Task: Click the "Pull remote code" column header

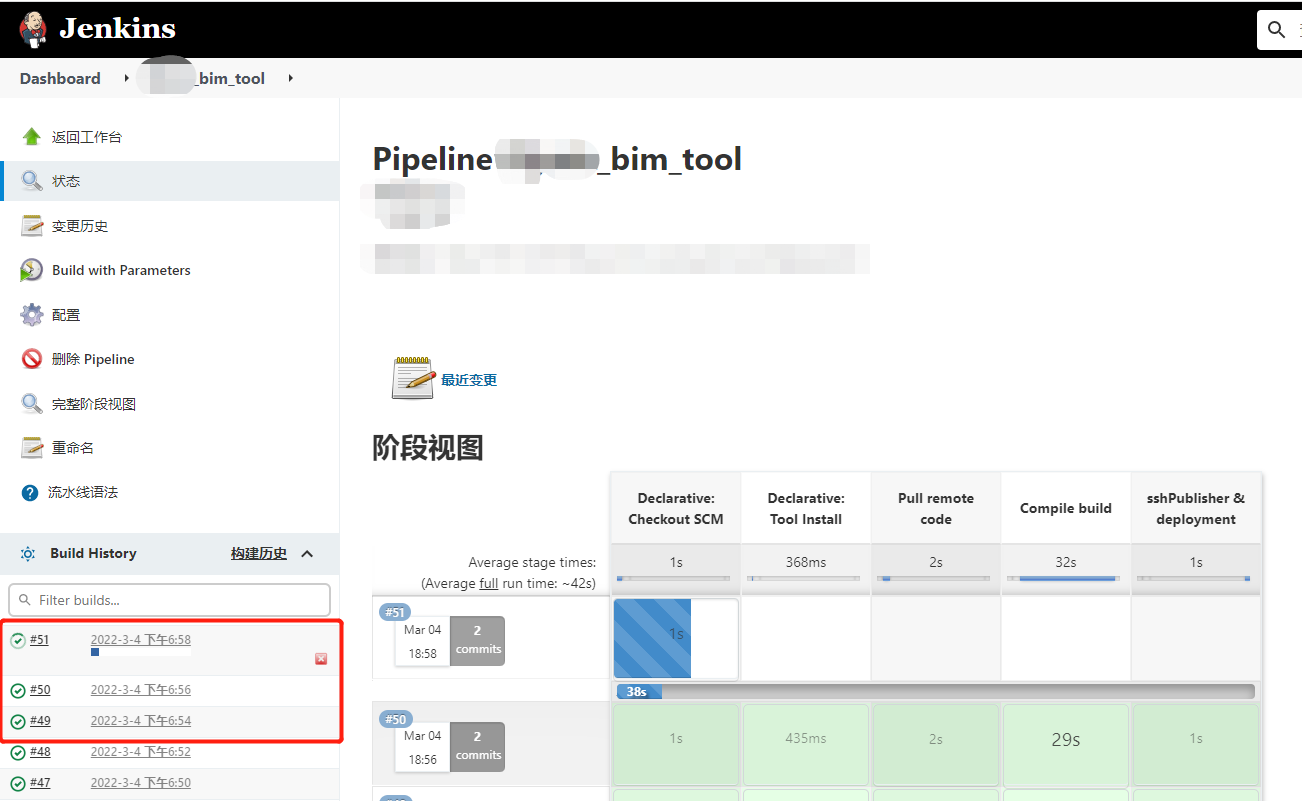Action: [936, 508]
